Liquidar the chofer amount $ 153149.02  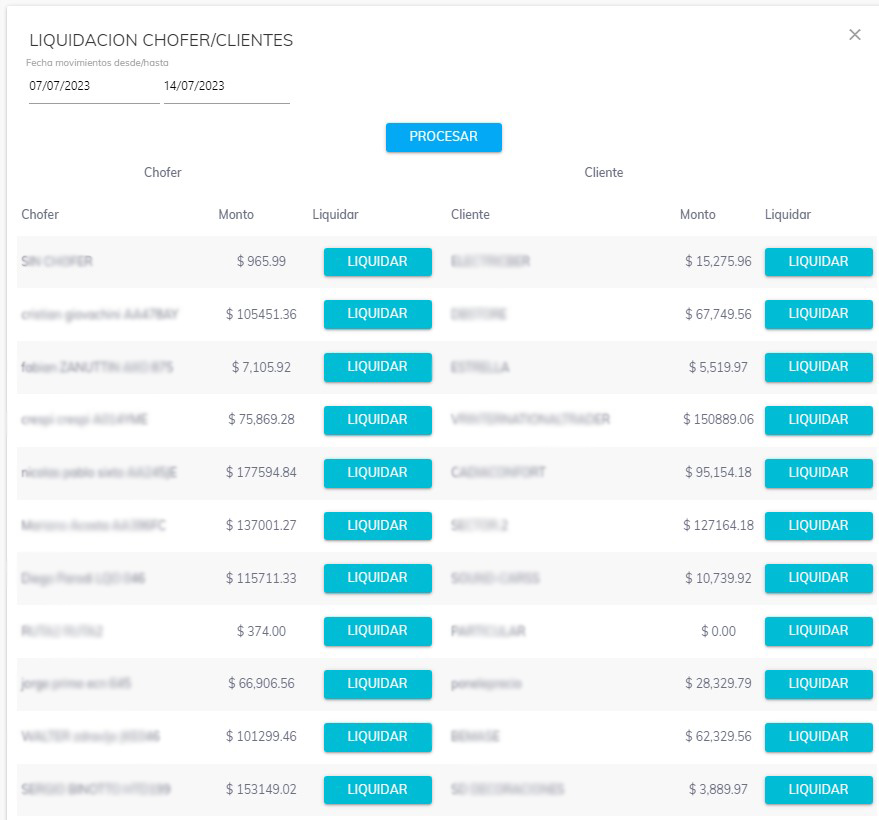[377, 790]
